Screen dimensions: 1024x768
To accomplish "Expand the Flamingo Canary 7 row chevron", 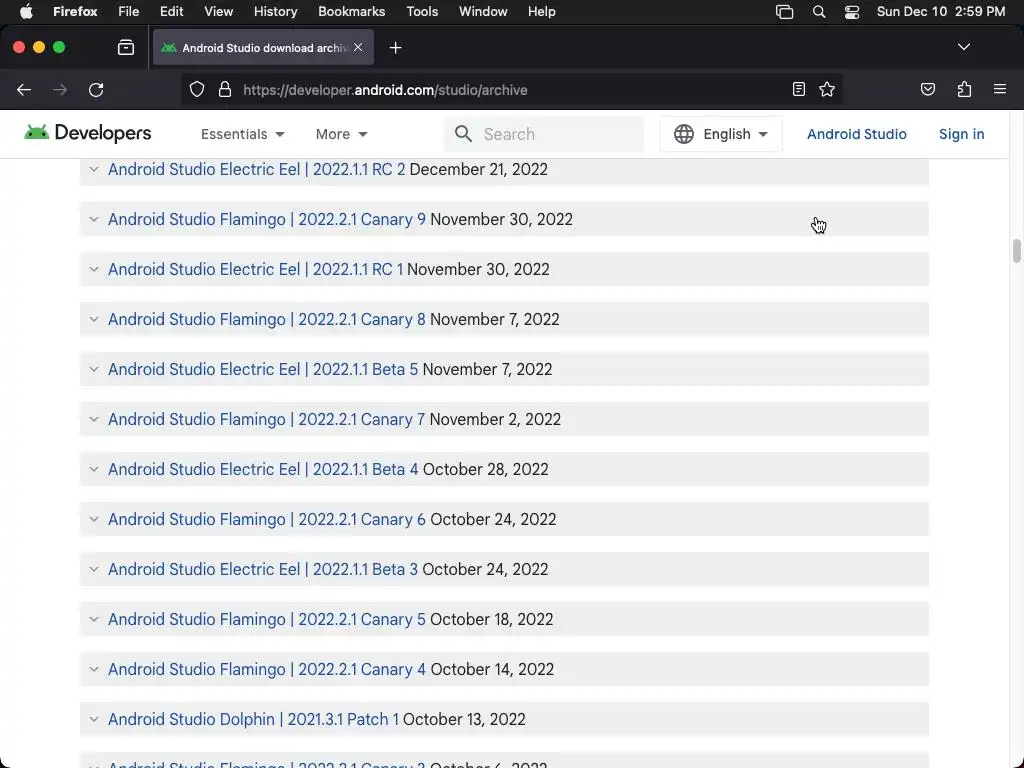I will [x=94, y=419].
